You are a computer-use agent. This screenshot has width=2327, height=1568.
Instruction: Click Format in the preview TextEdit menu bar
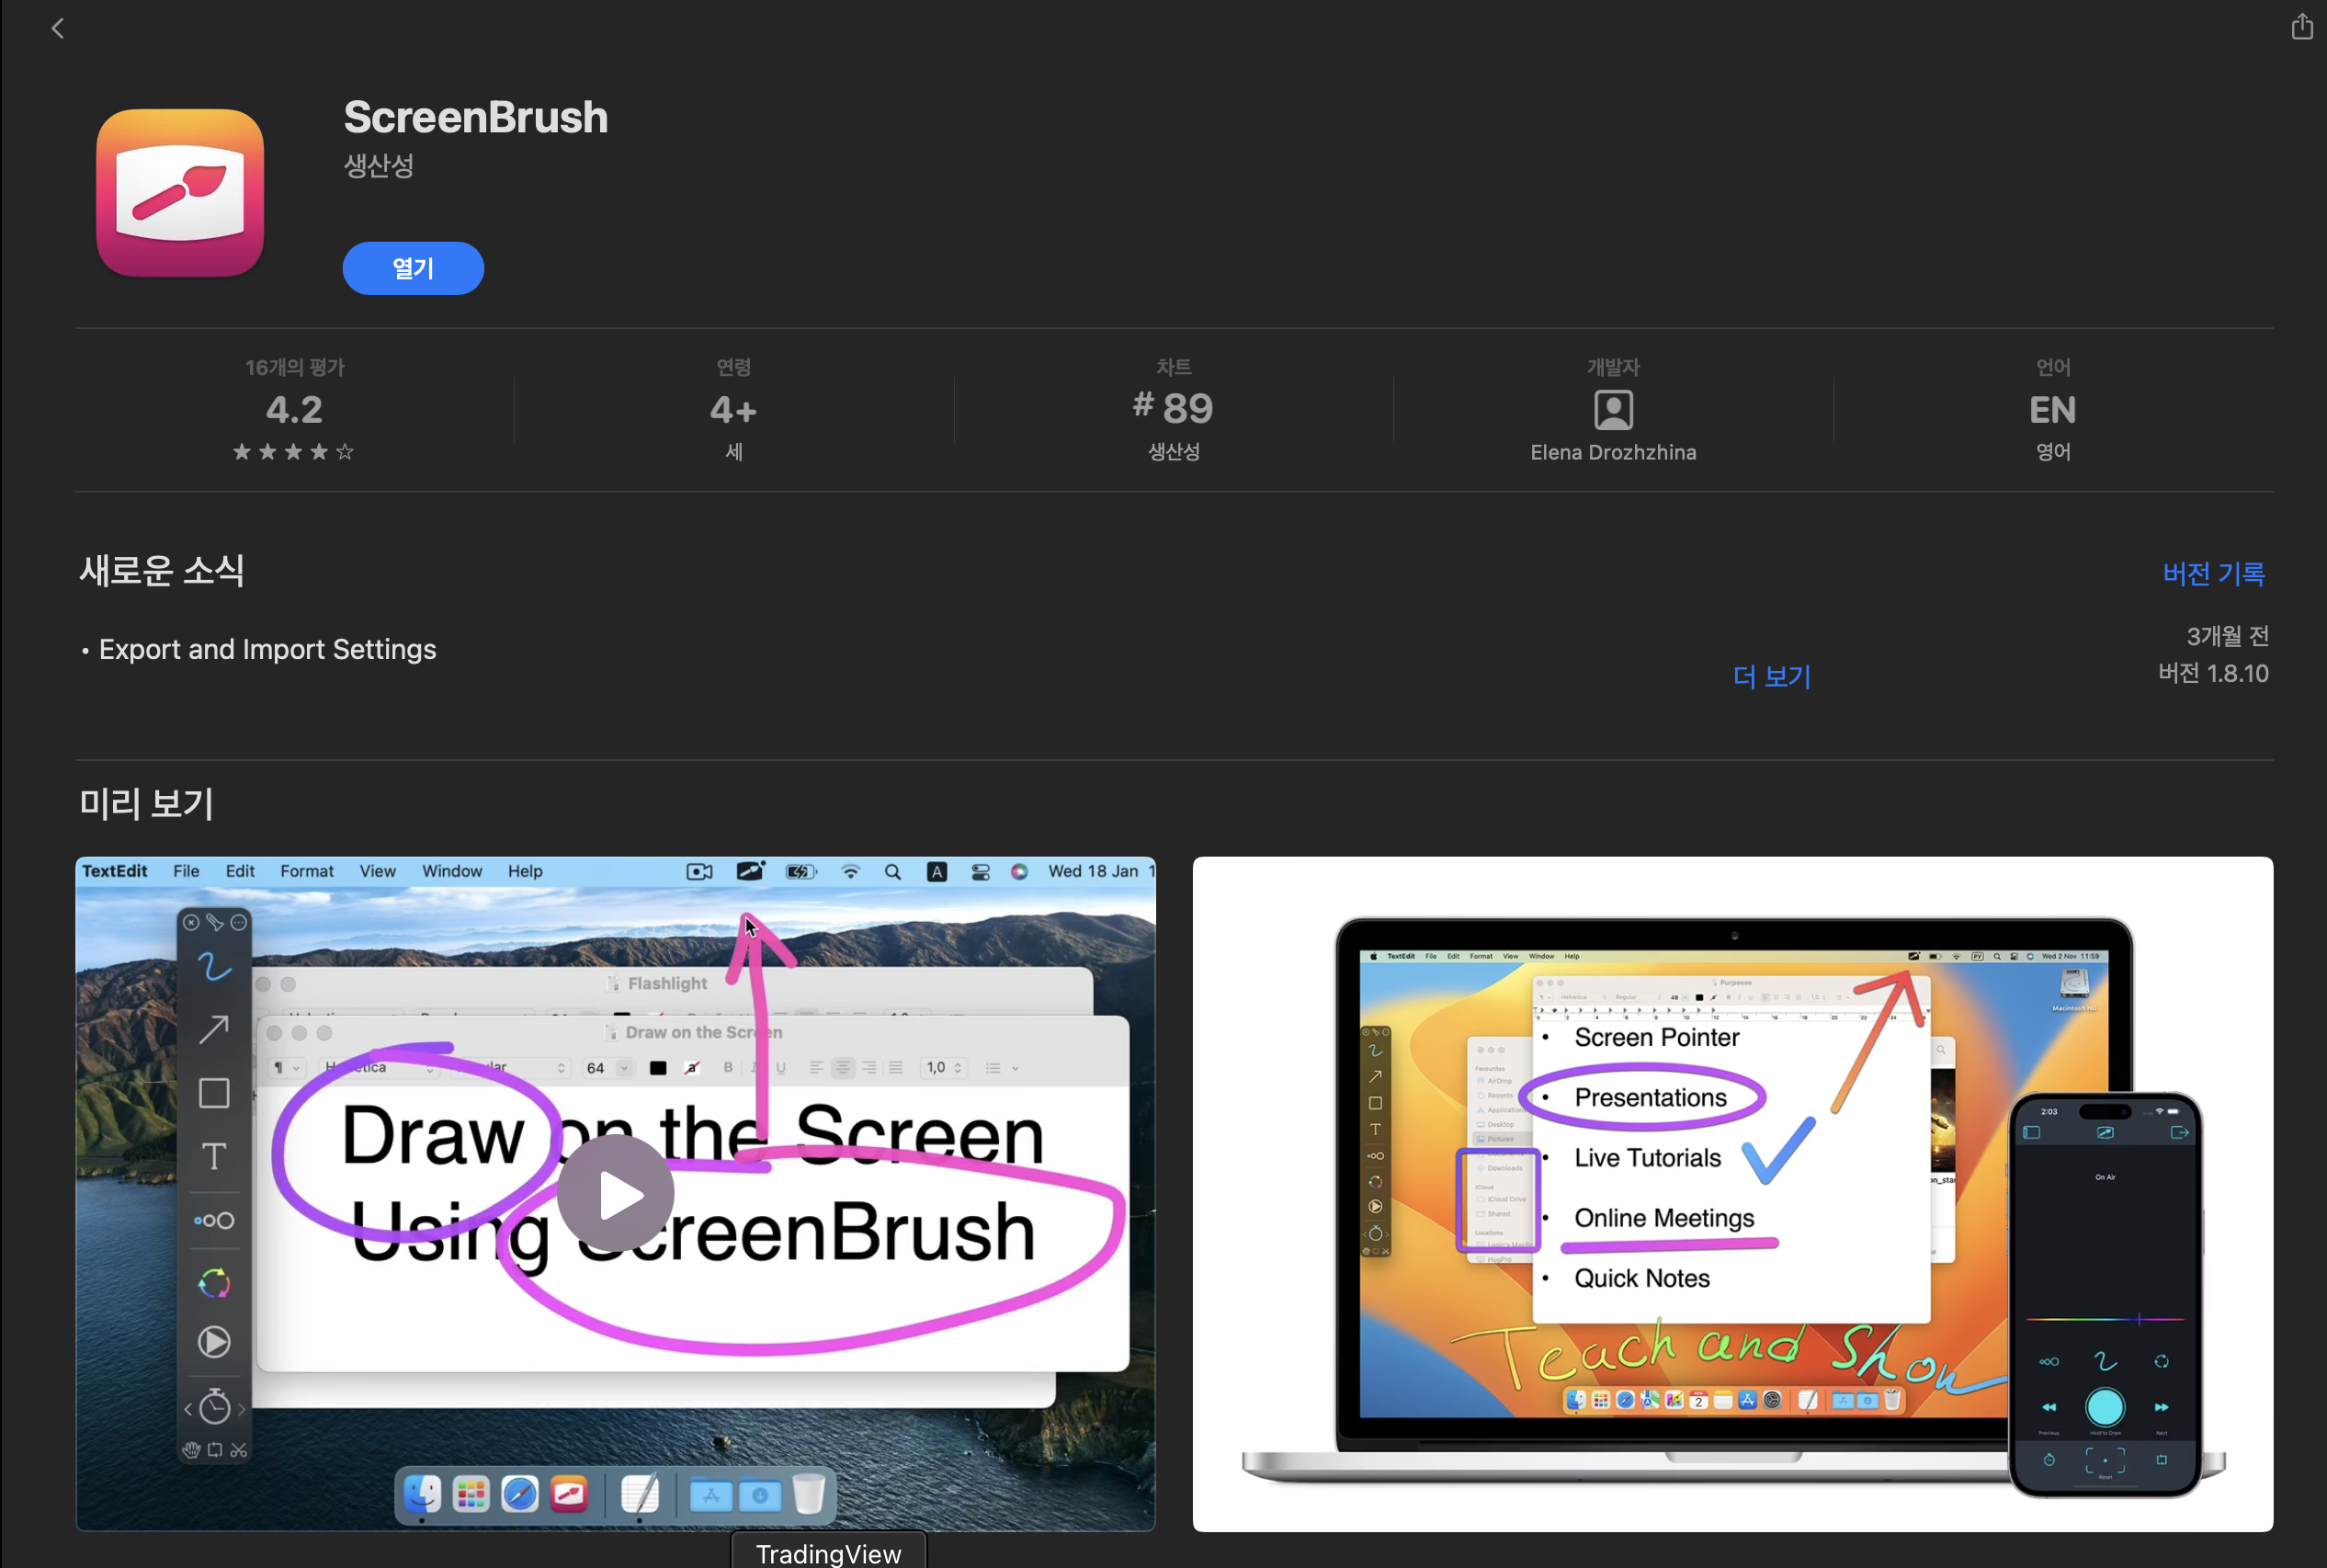point(306,871)
